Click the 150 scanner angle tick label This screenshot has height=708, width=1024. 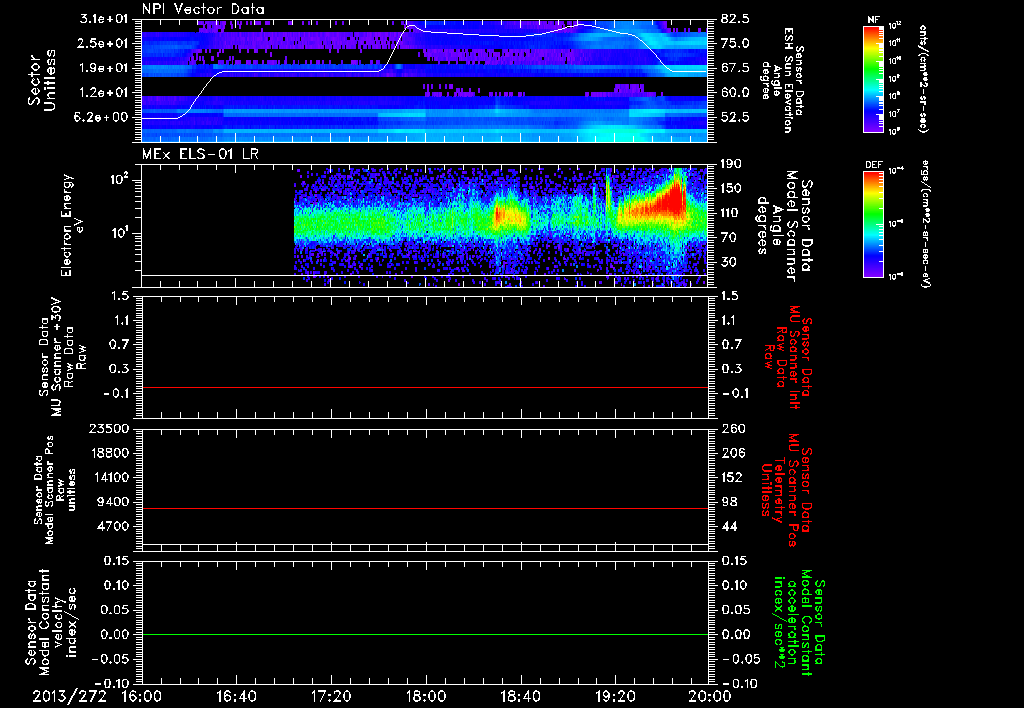[732, 189]
